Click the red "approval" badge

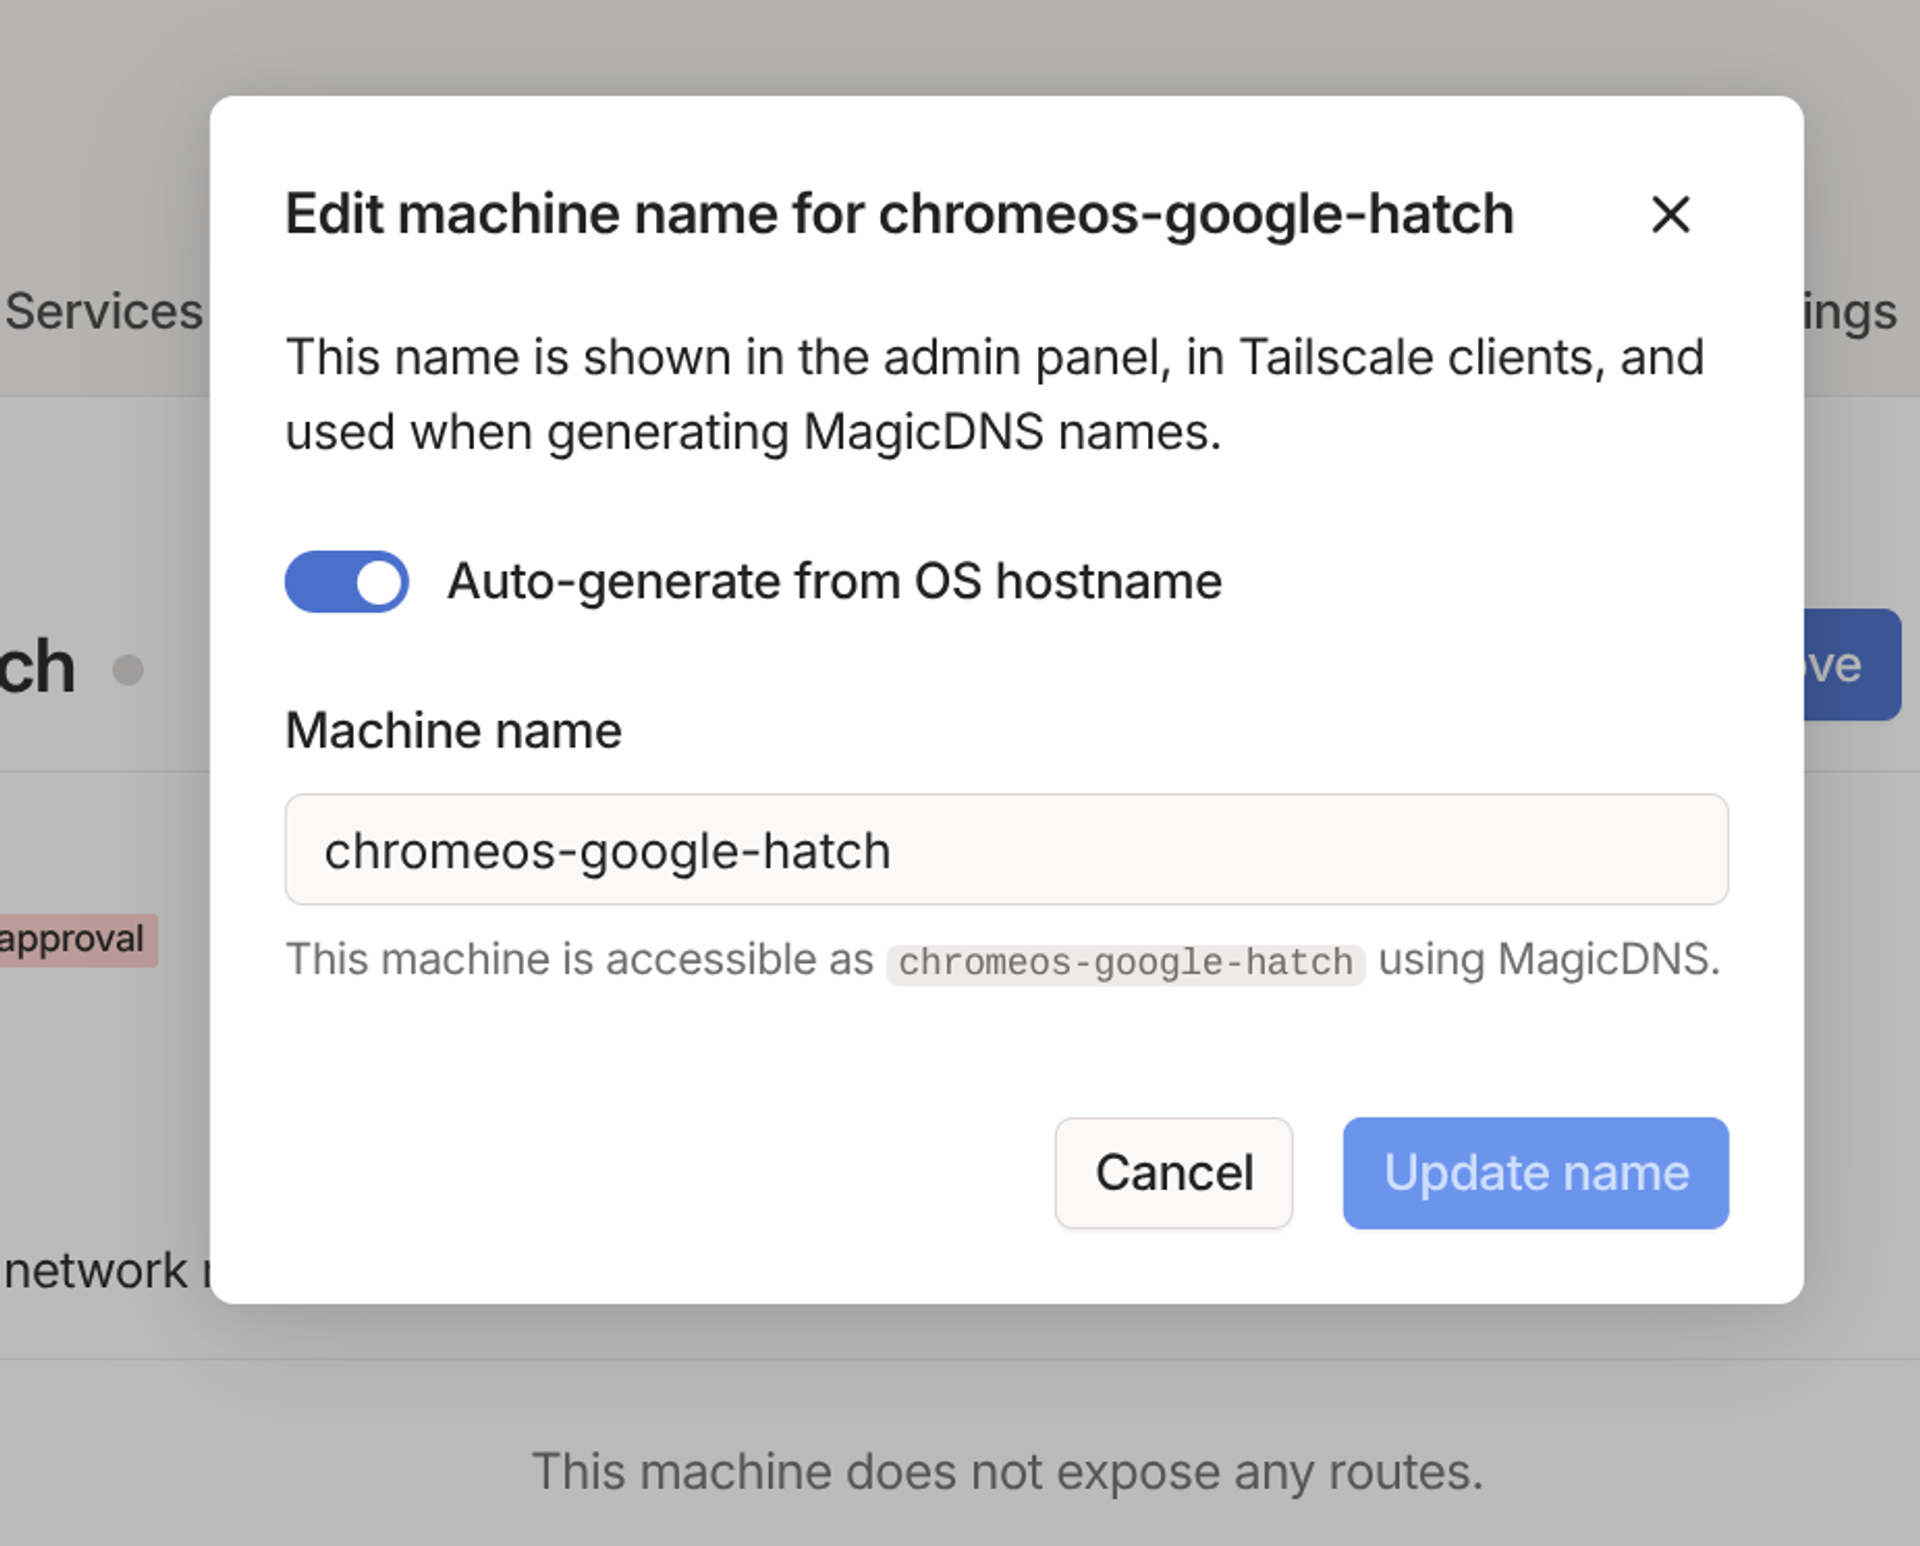pyautogui.click(x=75, y=940)
